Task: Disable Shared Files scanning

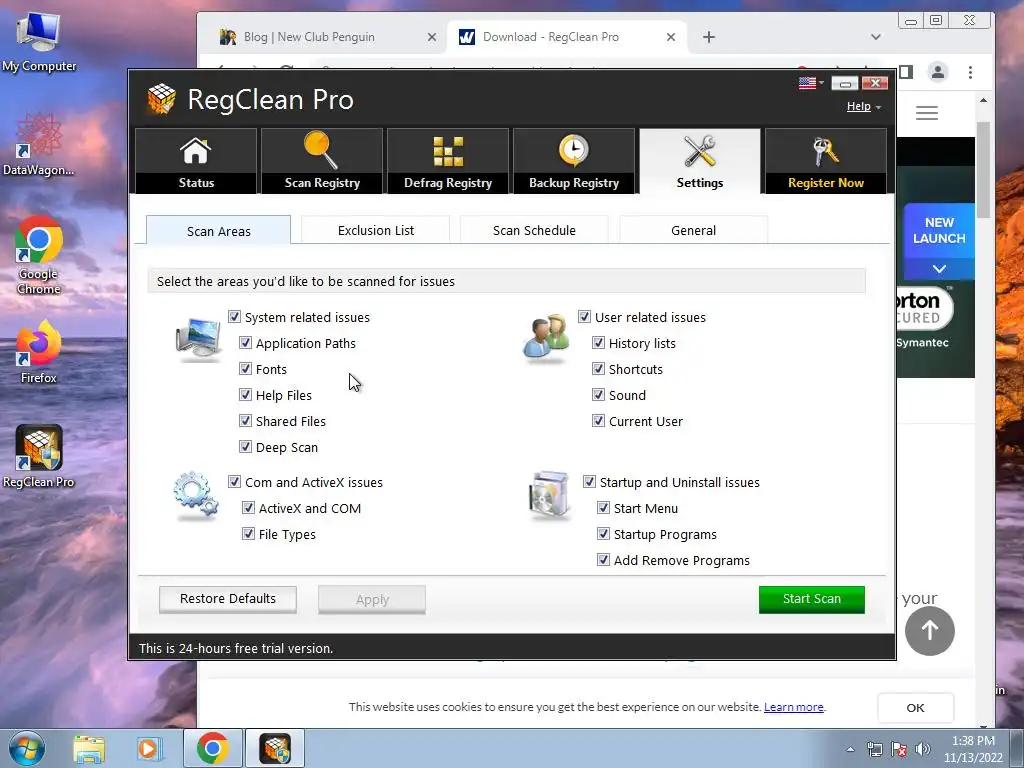Action: pos(246,421)
